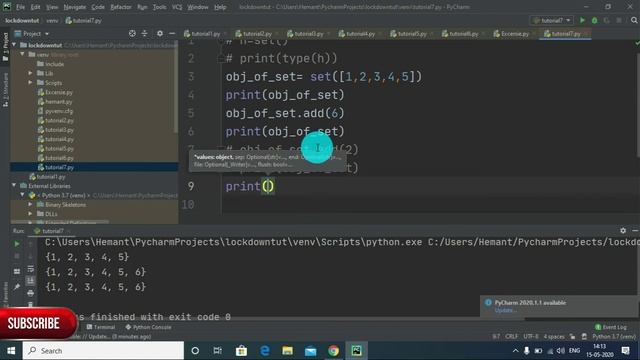This screenshot has height=360, width=640.
Task: Select pyvenv.cfg in project tree
Action: click(x=59, y=111)
